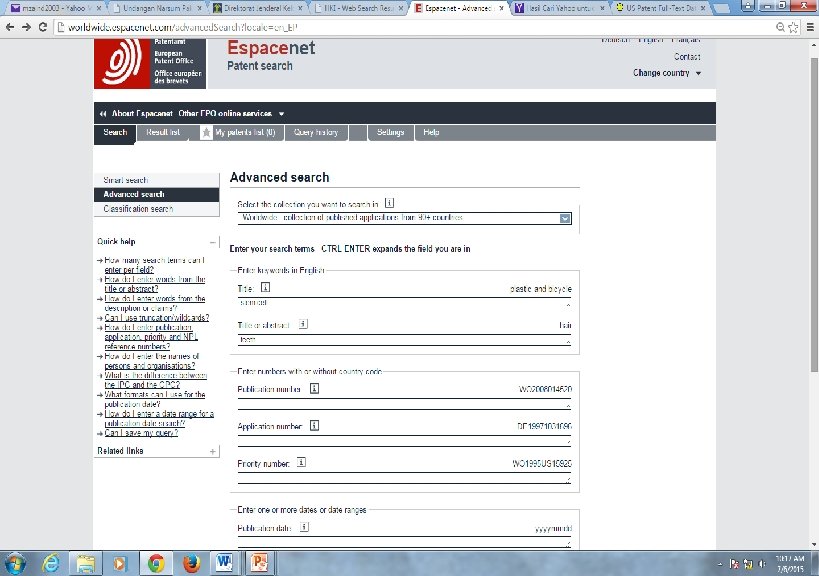The width and height of the screenshot is (819, 576).
Task: Switch to Yahoo mail browser tab
Action: pos(54,8)
